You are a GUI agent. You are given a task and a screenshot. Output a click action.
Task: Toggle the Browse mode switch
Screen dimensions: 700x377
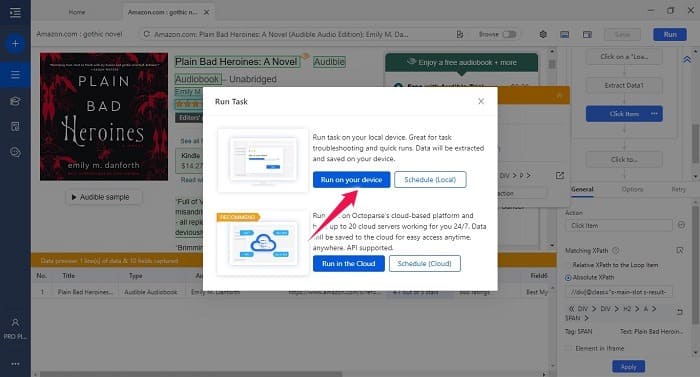(509, 34)
